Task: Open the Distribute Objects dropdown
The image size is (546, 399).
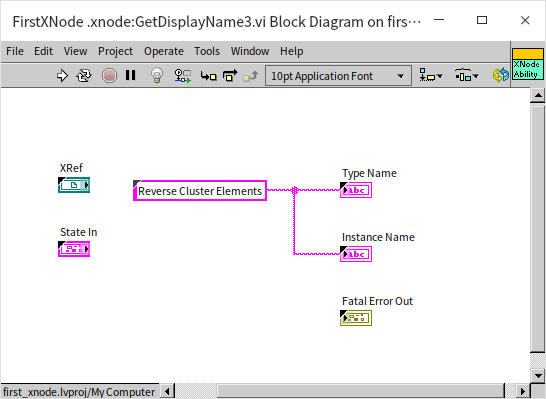Action: 467,75
